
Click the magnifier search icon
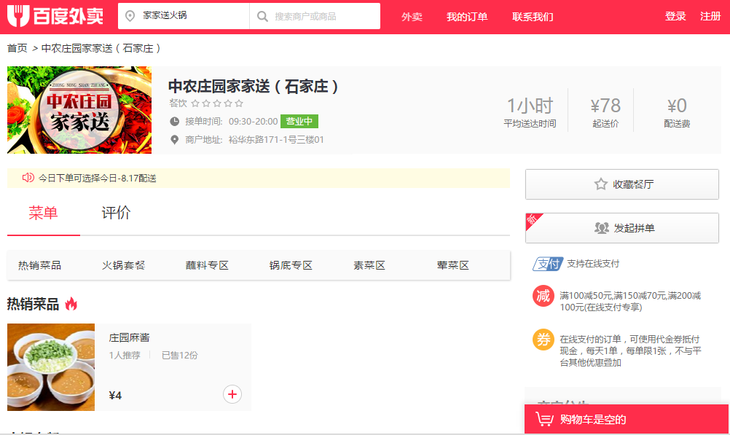(262, 16)
